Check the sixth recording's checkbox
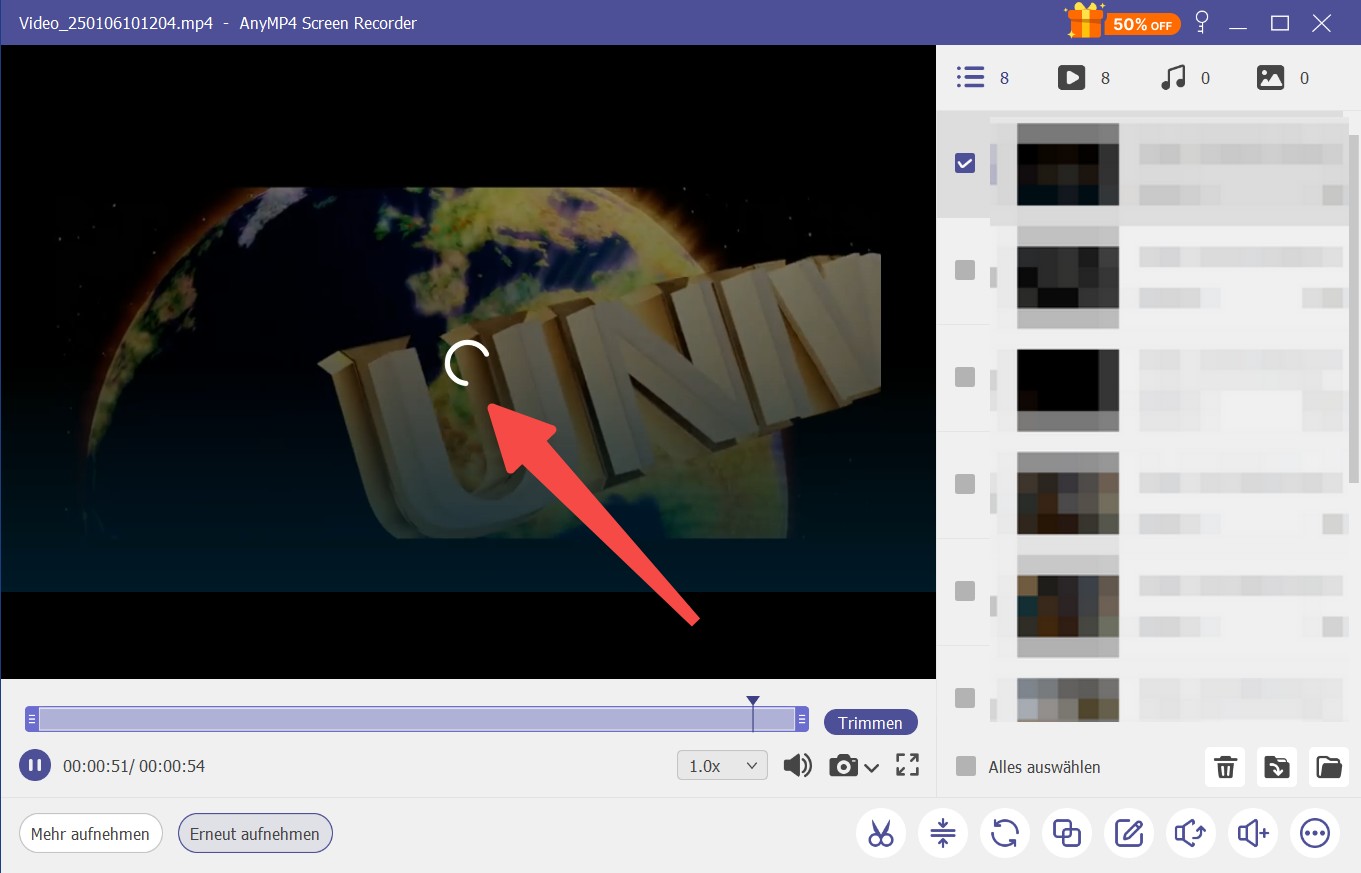 click(x=965, y=697)
